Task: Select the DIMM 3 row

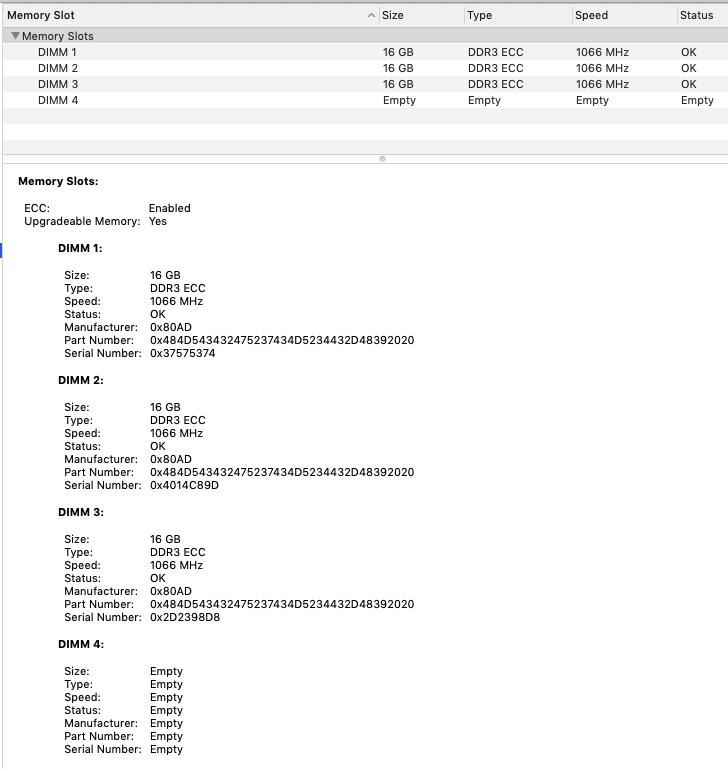Action: [x=365, y=84]
